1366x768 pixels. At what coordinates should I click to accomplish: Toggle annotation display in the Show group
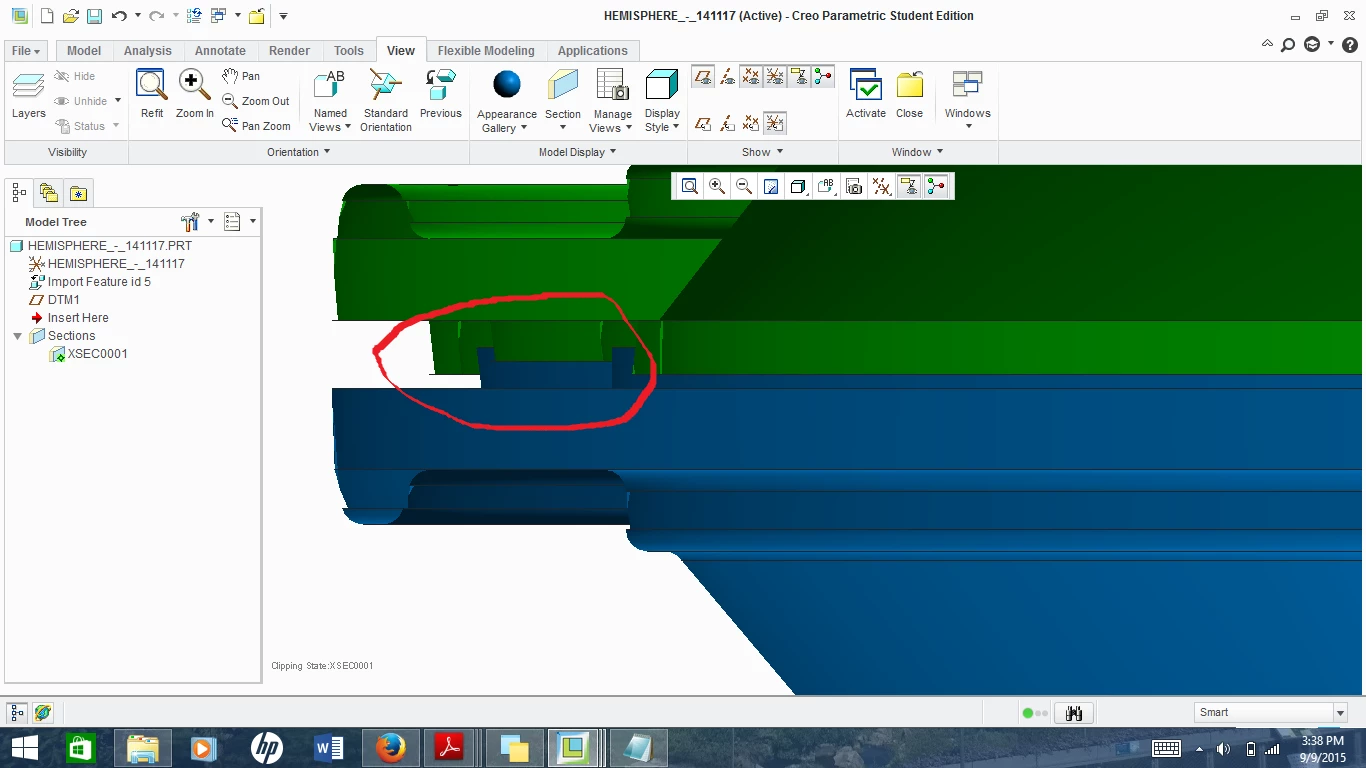point(799,76)
